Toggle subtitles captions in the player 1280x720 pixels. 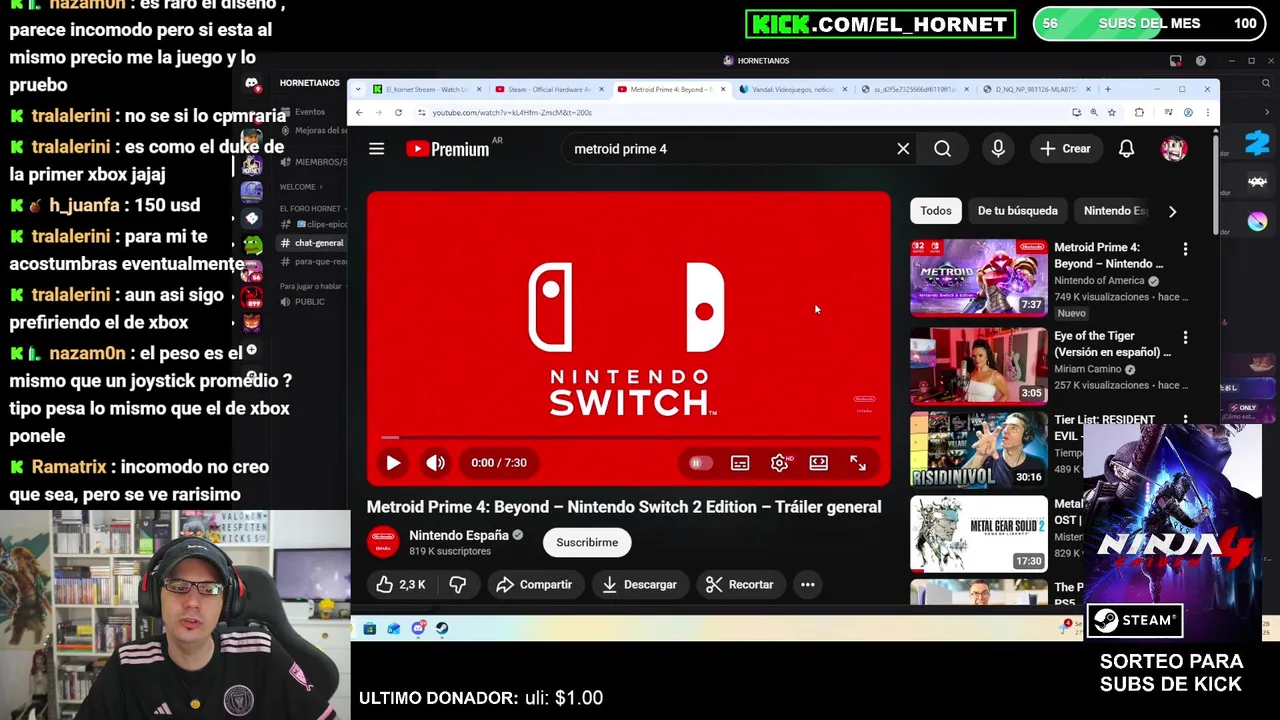point(740,463)
